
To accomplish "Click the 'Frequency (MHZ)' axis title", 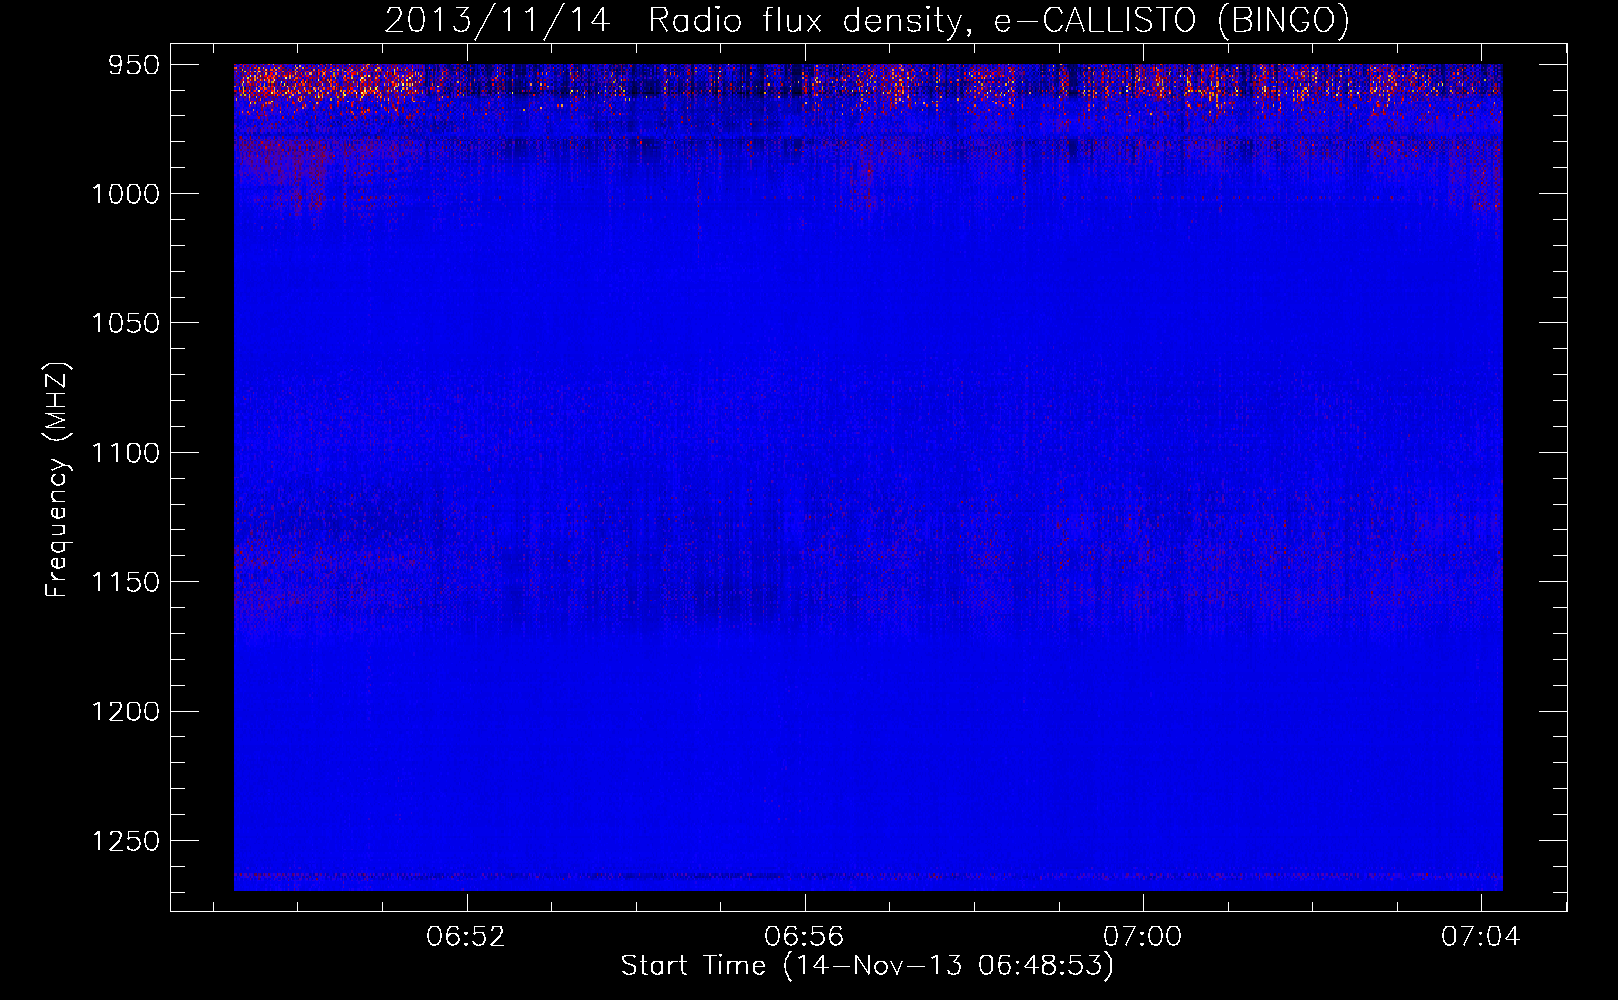I will [58, 480].
